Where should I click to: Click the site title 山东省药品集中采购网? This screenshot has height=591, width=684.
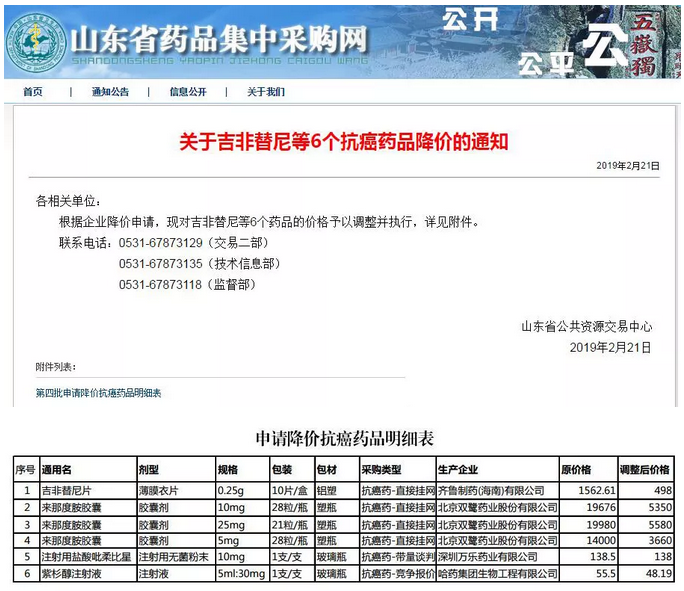click(219, 39)
